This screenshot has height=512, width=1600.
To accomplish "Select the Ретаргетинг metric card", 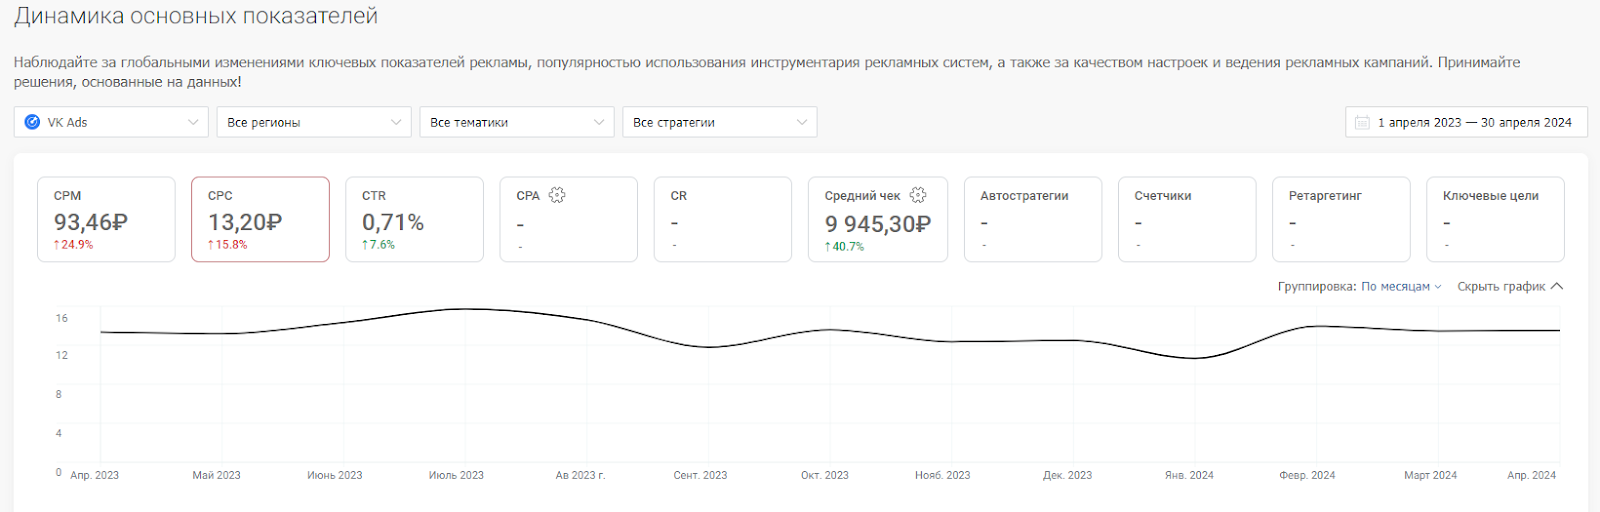I will coord(1341,219).
